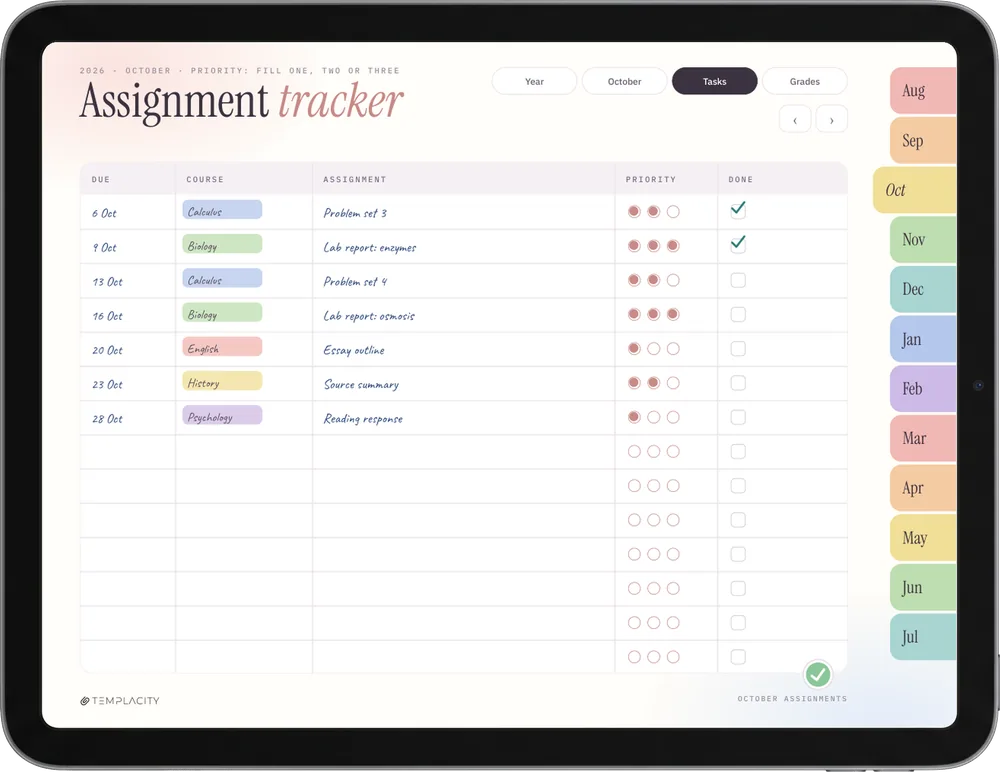Click 'Reading response' assignment text

[363, 419]
